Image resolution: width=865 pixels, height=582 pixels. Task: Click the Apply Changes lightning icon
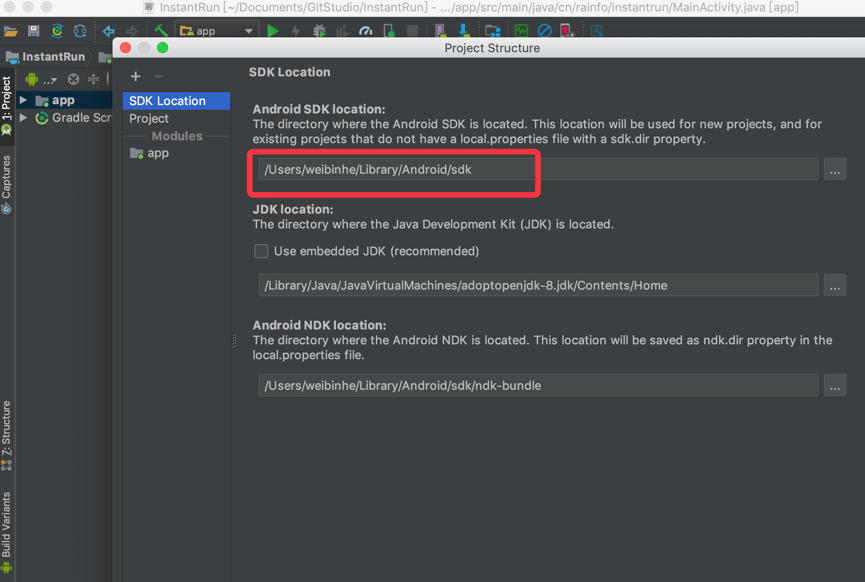pos(296,31)
